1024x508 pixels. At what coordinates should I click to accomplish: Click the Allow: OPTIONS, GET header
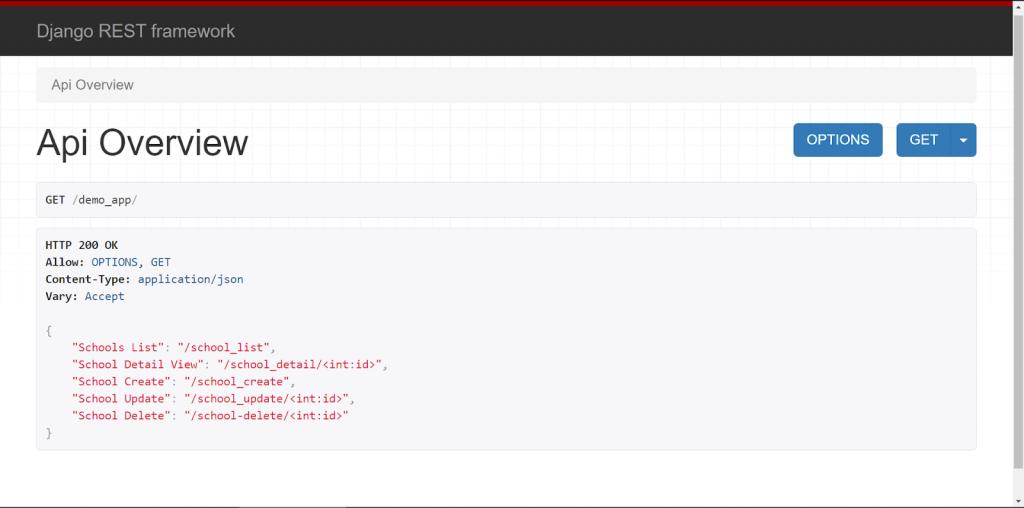108,262
